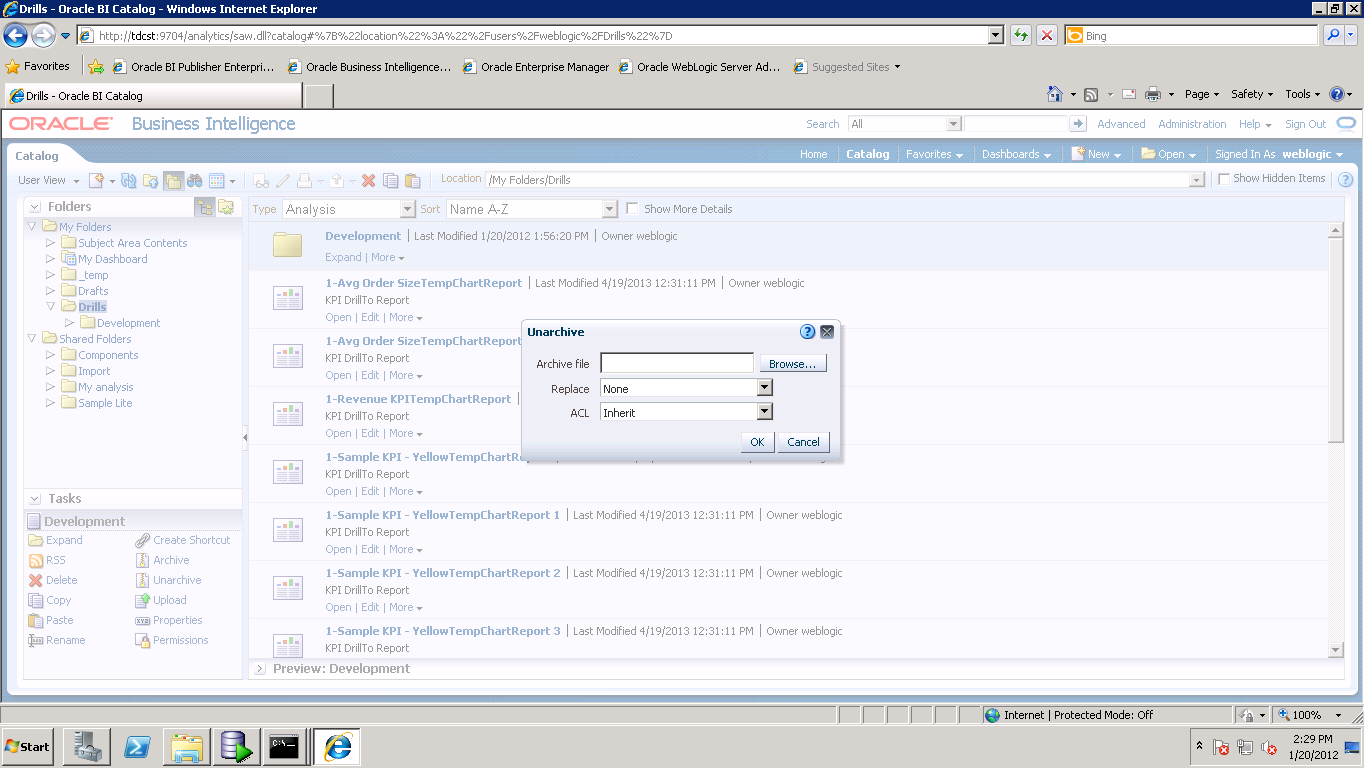
Task: Click the Browse button in Unarchive dialog
Action: coord(793,364)
